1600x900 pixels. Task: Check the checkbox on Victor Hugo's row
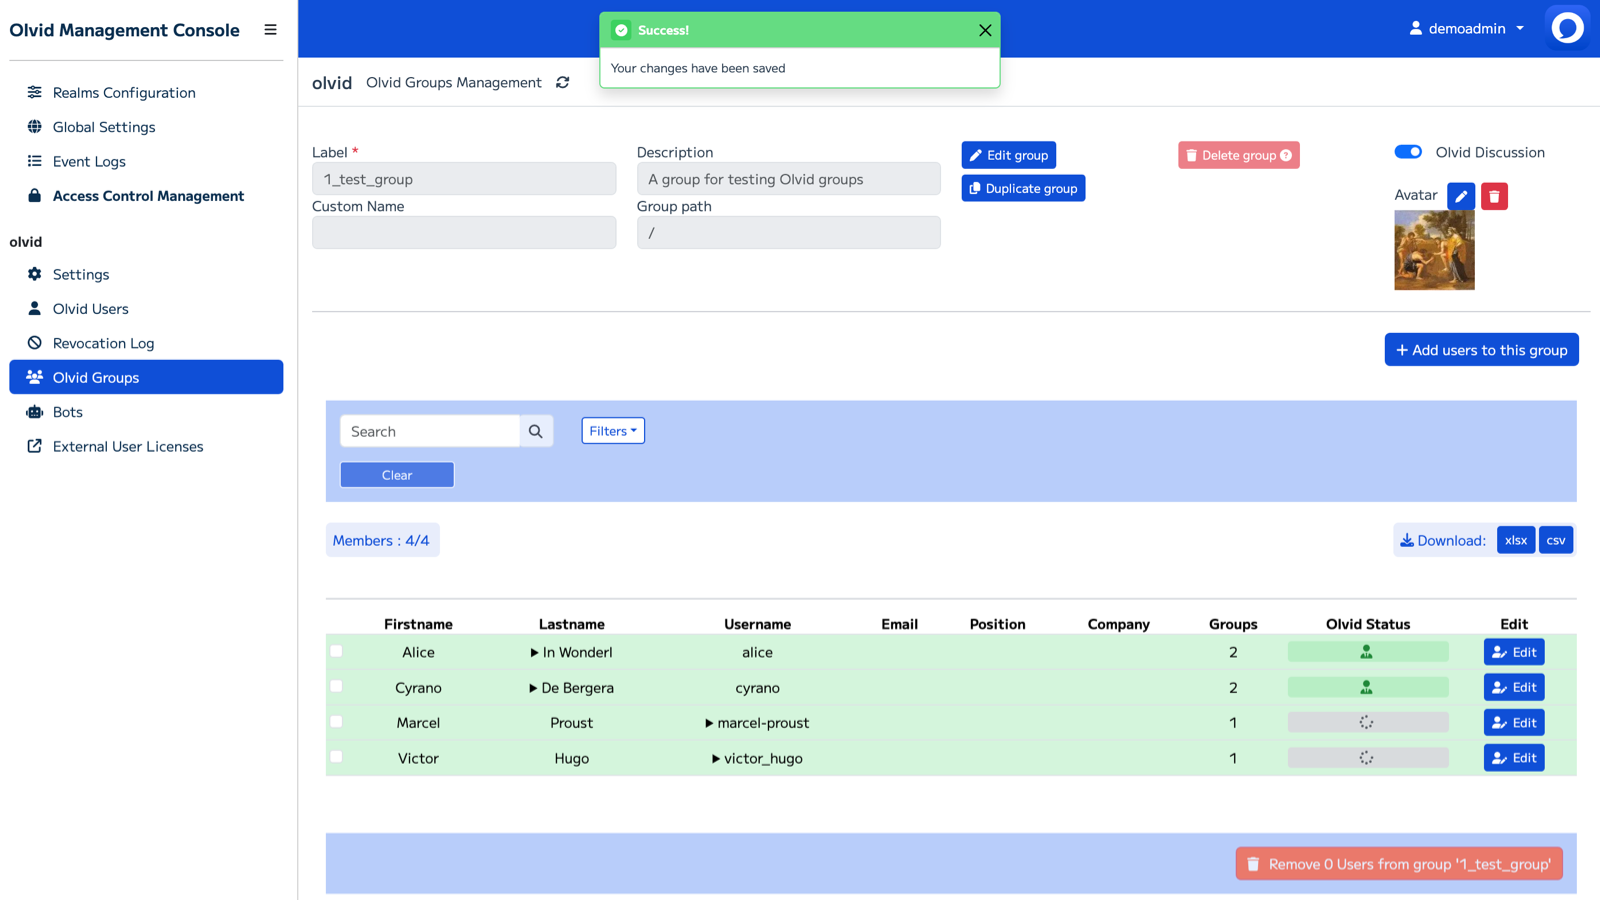[x=336, y=757]
